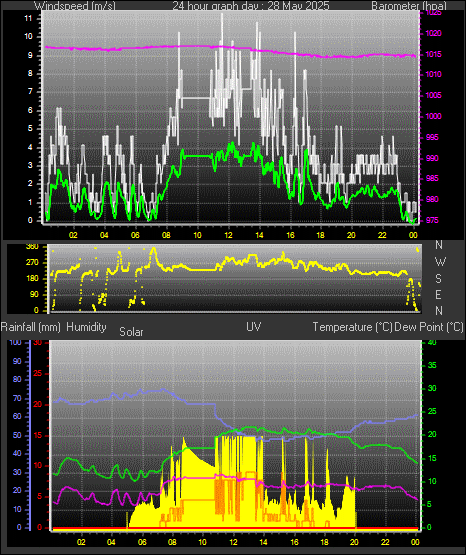Click the Humidity label
Viewport: 466px width, 555px height.
86,327
